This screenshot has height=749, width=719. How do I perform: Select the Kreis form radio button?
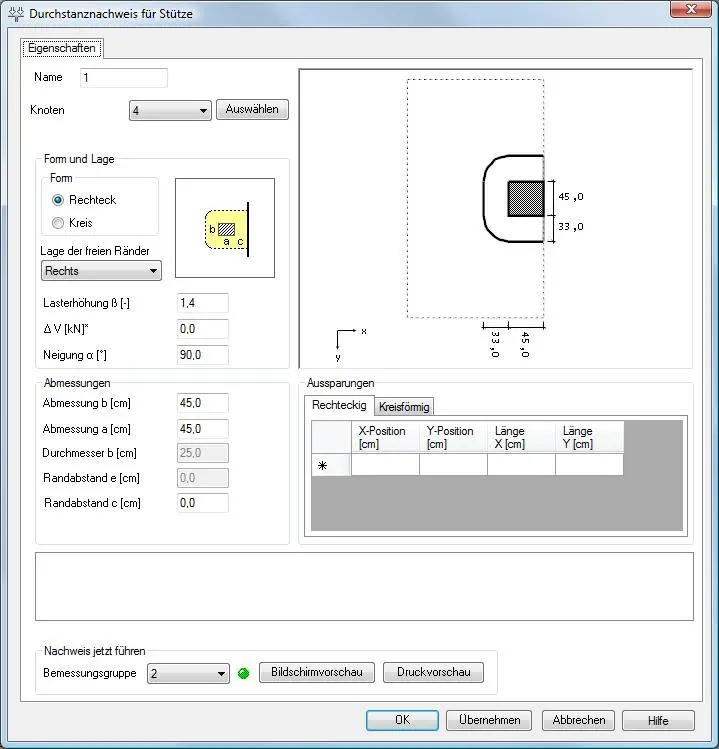[58, 223]
